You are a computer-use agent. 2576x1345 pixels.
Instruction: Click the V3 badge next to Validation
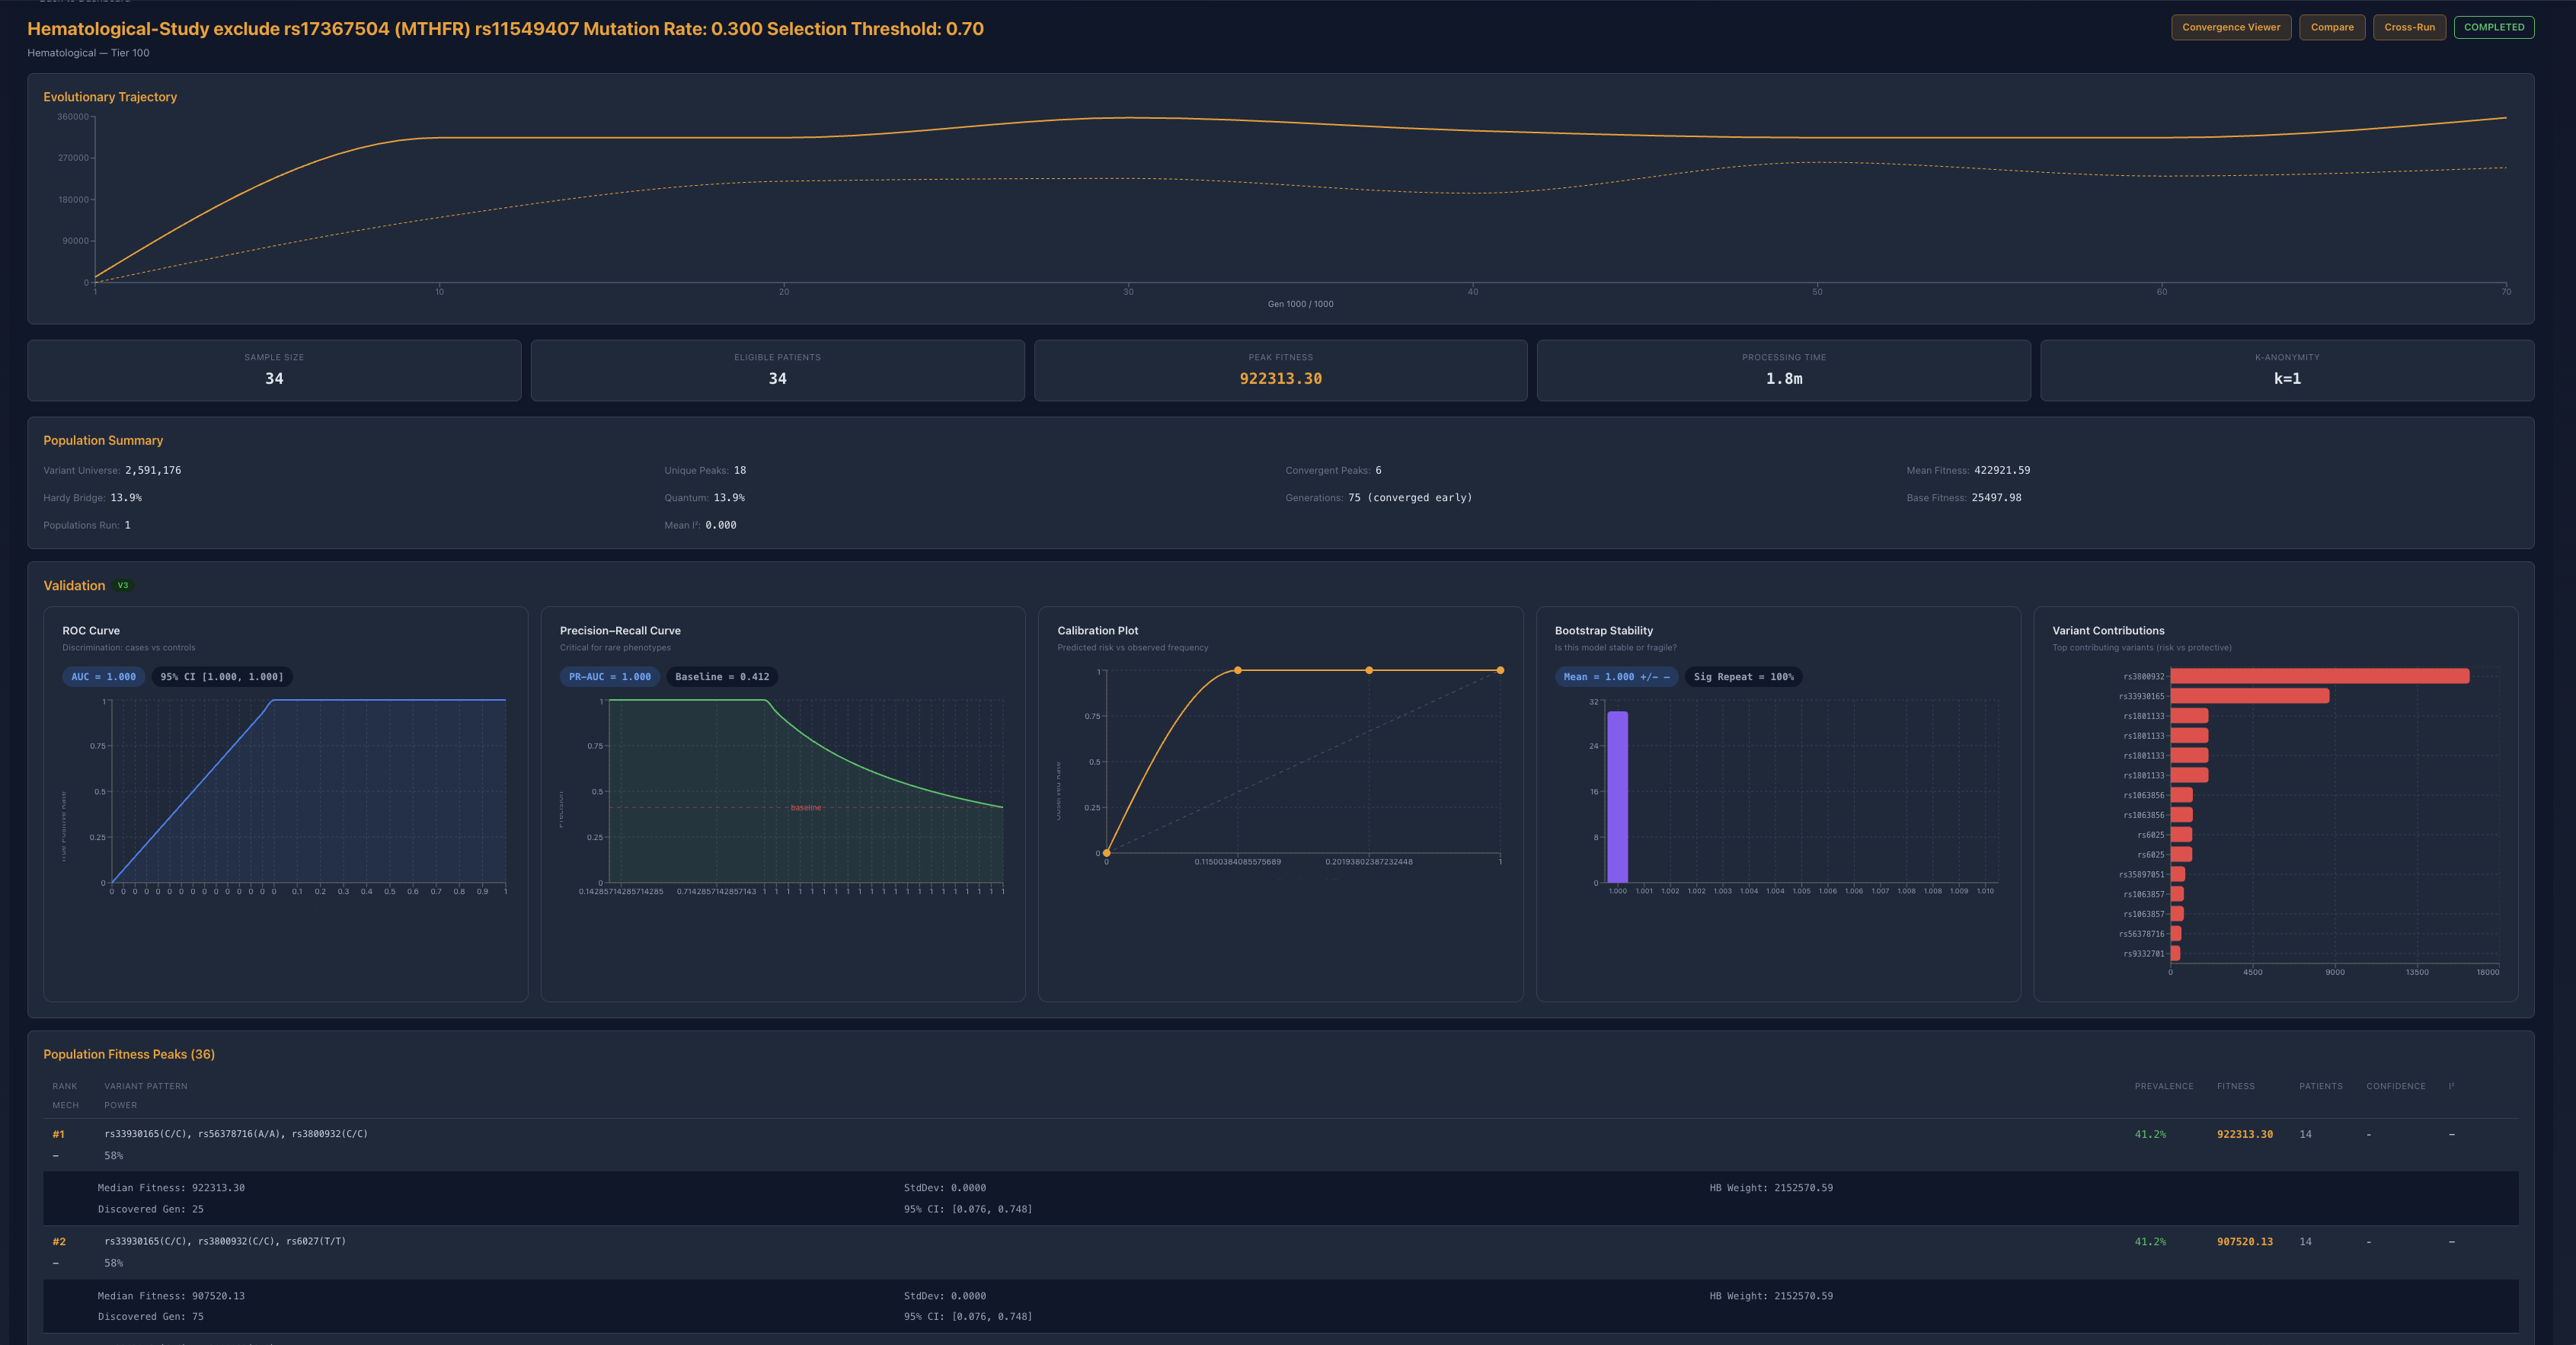tap(123, 586)
